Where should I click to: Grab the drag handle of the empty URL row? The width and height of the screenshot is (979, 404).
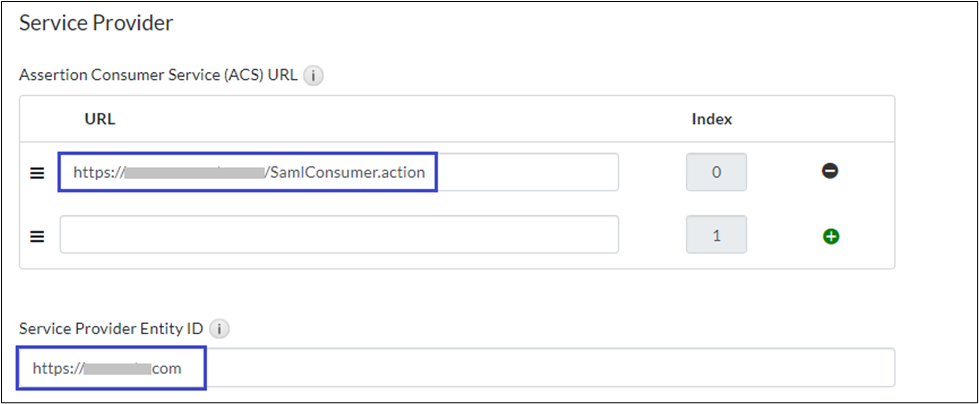click(x=37, y=237)
